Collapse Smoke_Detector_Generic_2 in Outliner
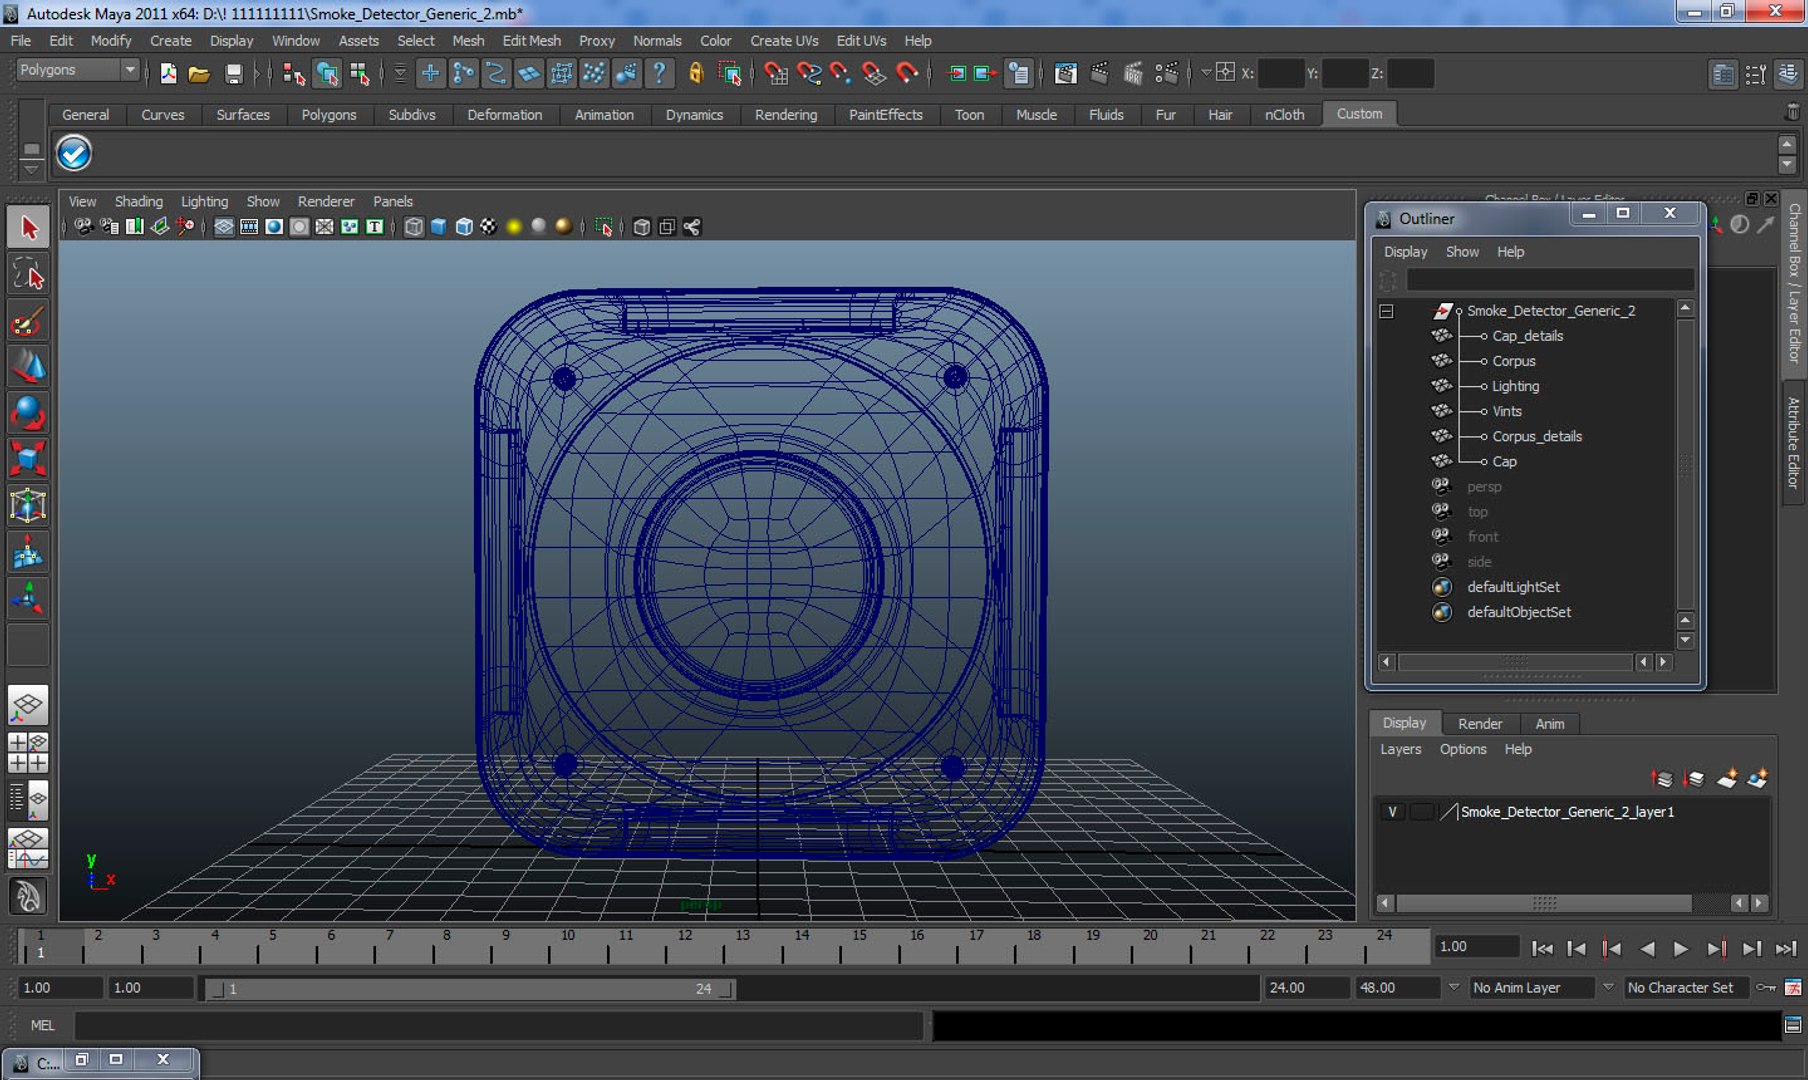 pyautogui.click(x=1386, y=311)
